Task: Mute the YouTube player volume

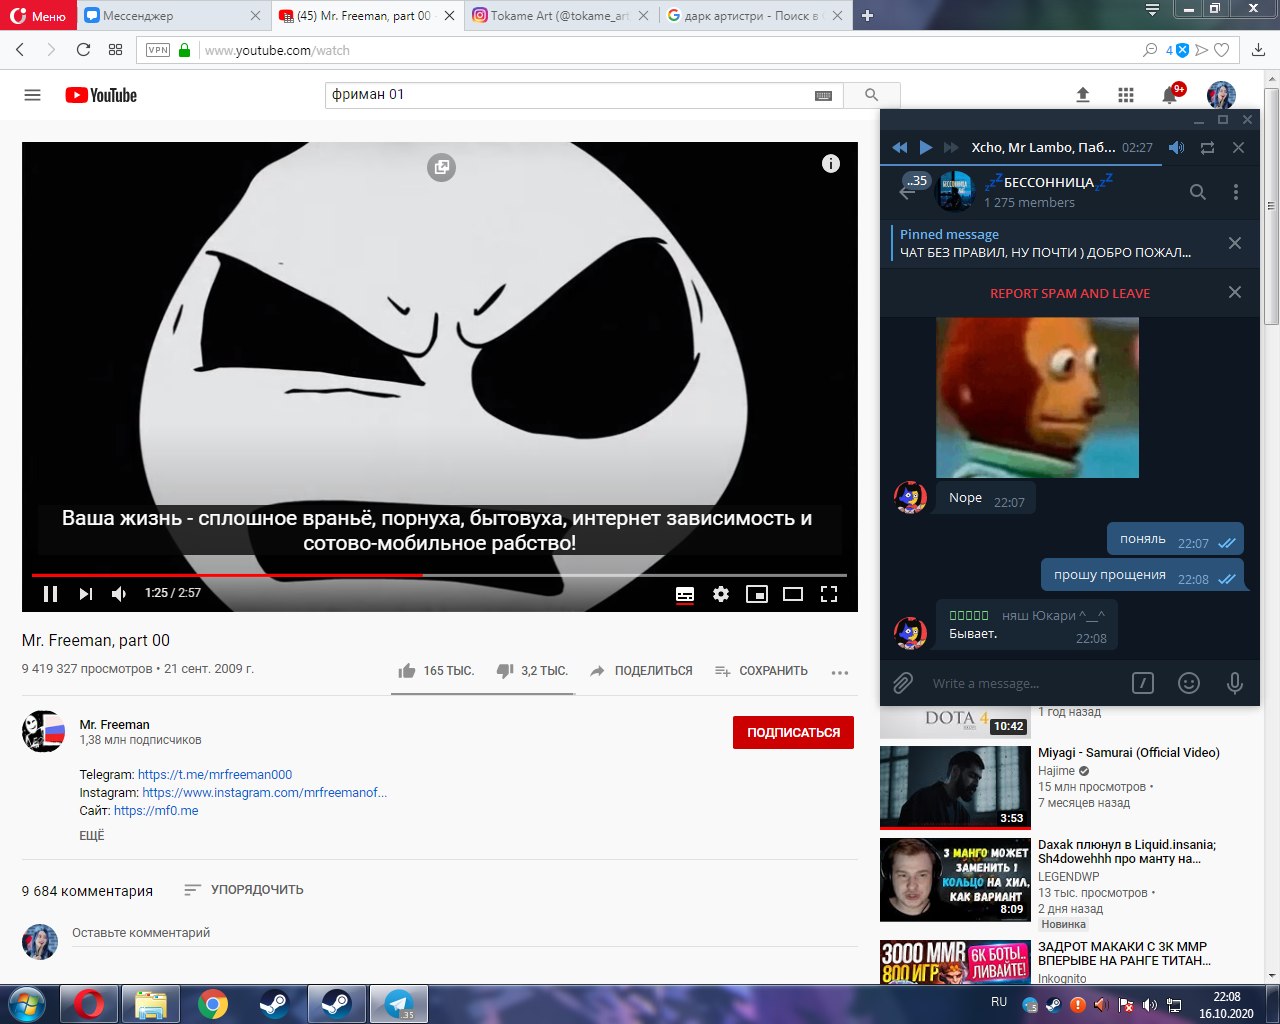Action: point(119,594)
